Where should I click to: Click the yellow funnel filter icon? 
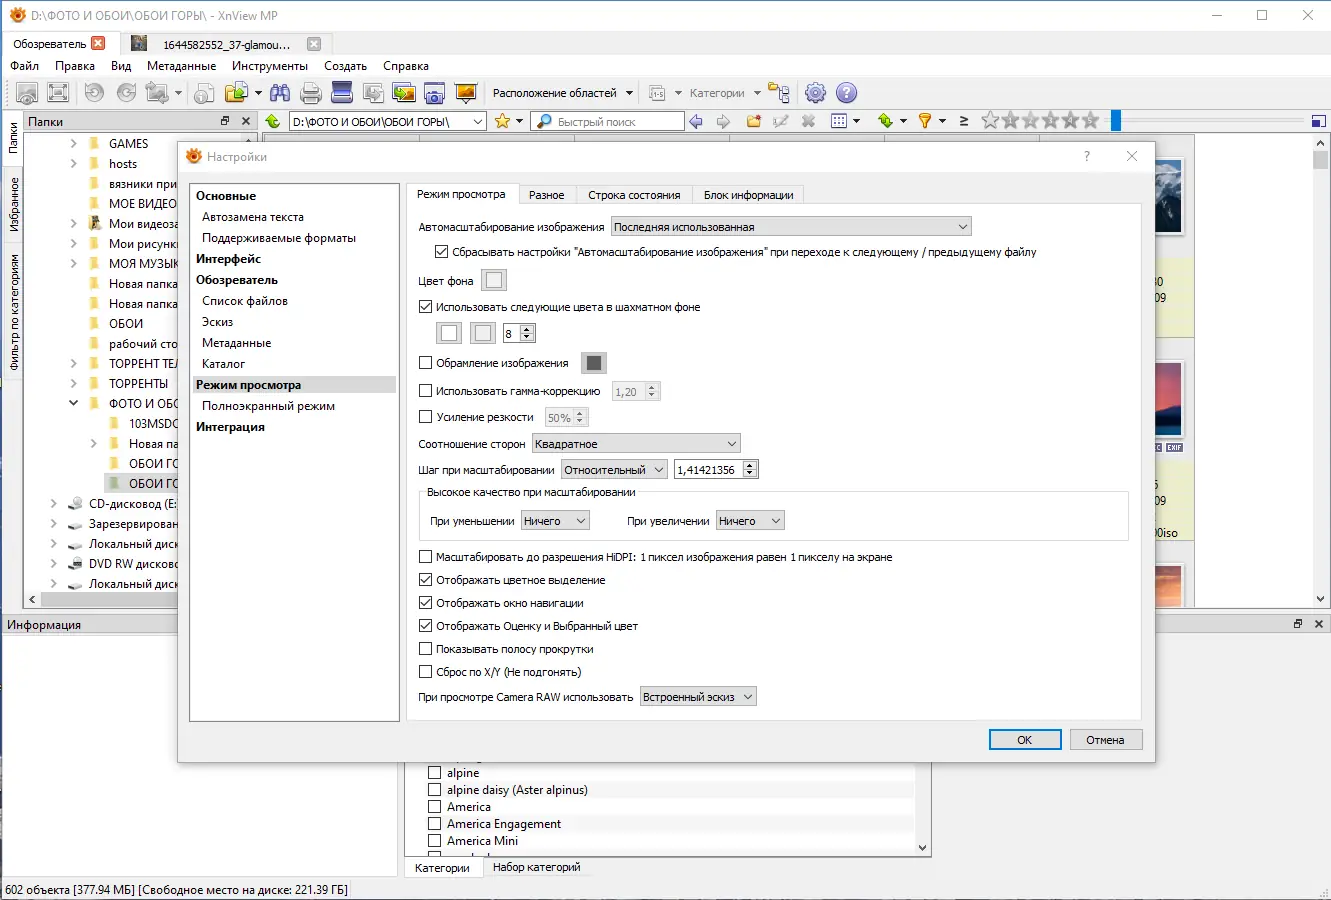925,121
